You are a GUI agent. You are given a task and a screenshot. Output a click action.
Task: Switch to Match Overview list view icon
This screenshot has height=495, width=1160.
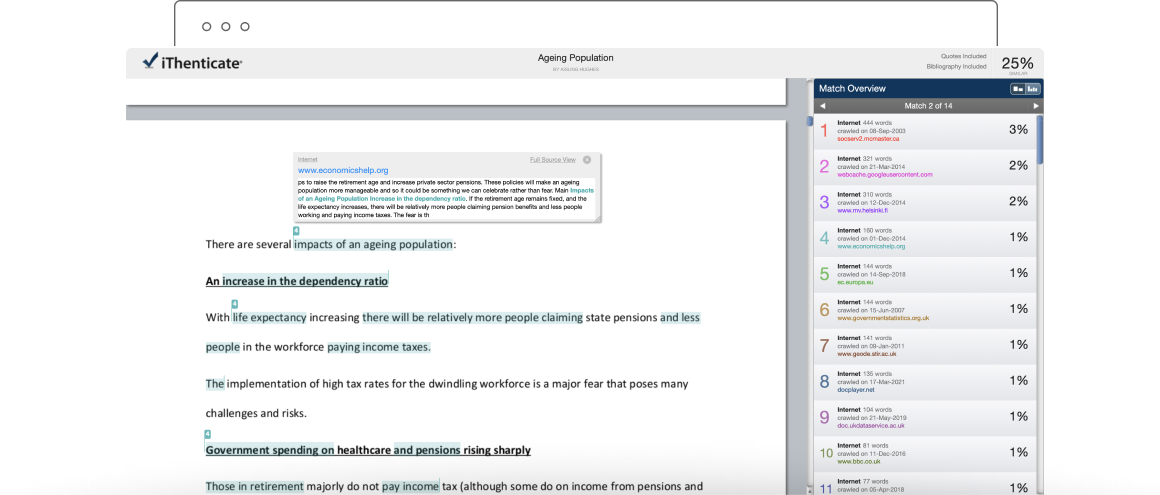click(x=1018, y=89)
